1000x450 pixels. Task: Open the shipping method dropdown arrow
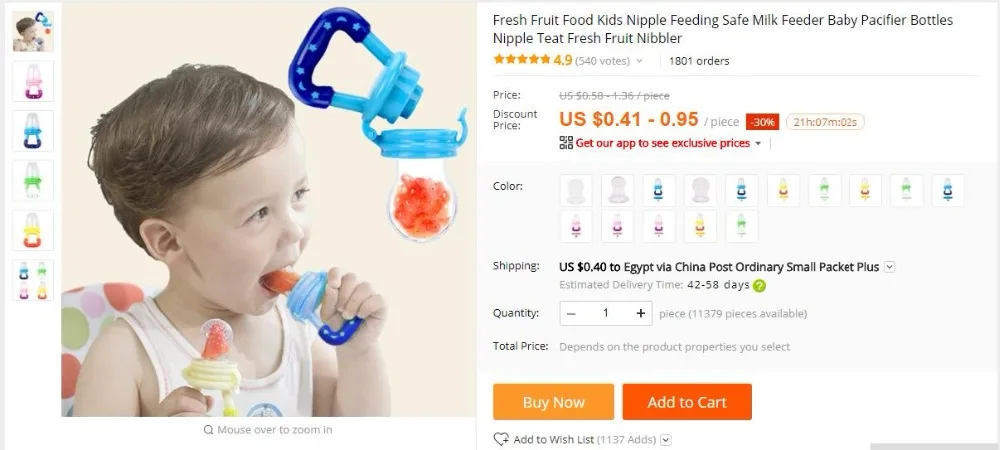point(889,266)
